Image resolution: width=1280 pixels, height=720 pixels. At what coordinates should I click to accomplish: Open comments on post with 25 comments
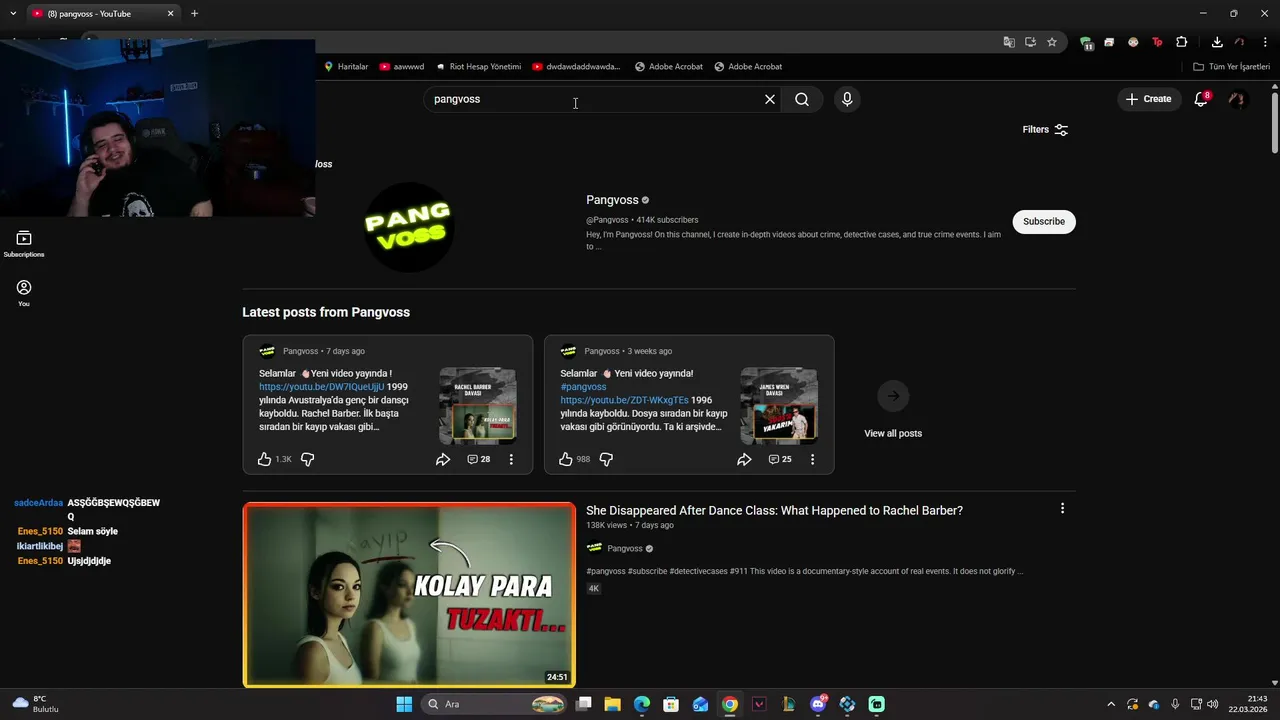[x=780, y=459]
